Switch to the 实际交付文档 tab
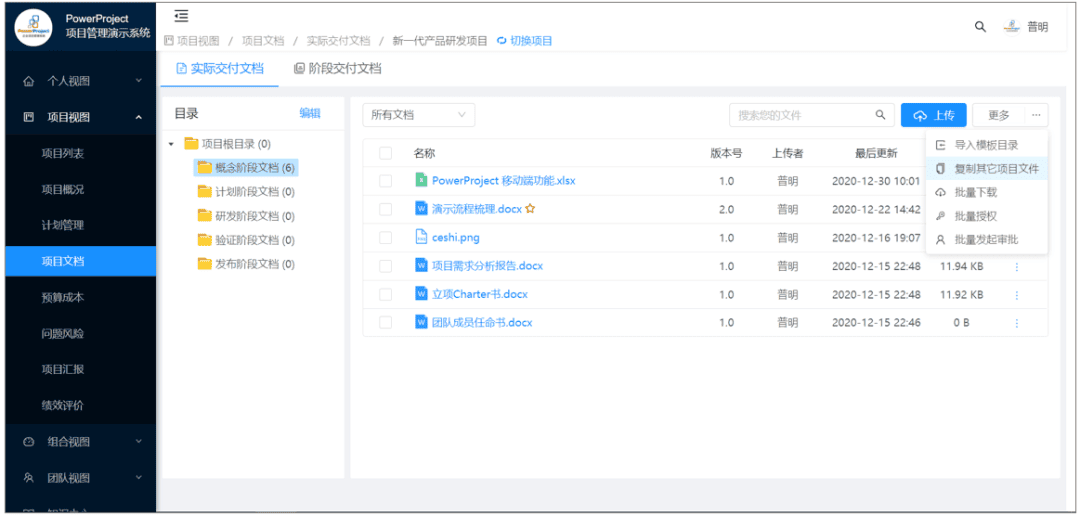This screenshot has height=516, width=1080. [x=220, y=69]
